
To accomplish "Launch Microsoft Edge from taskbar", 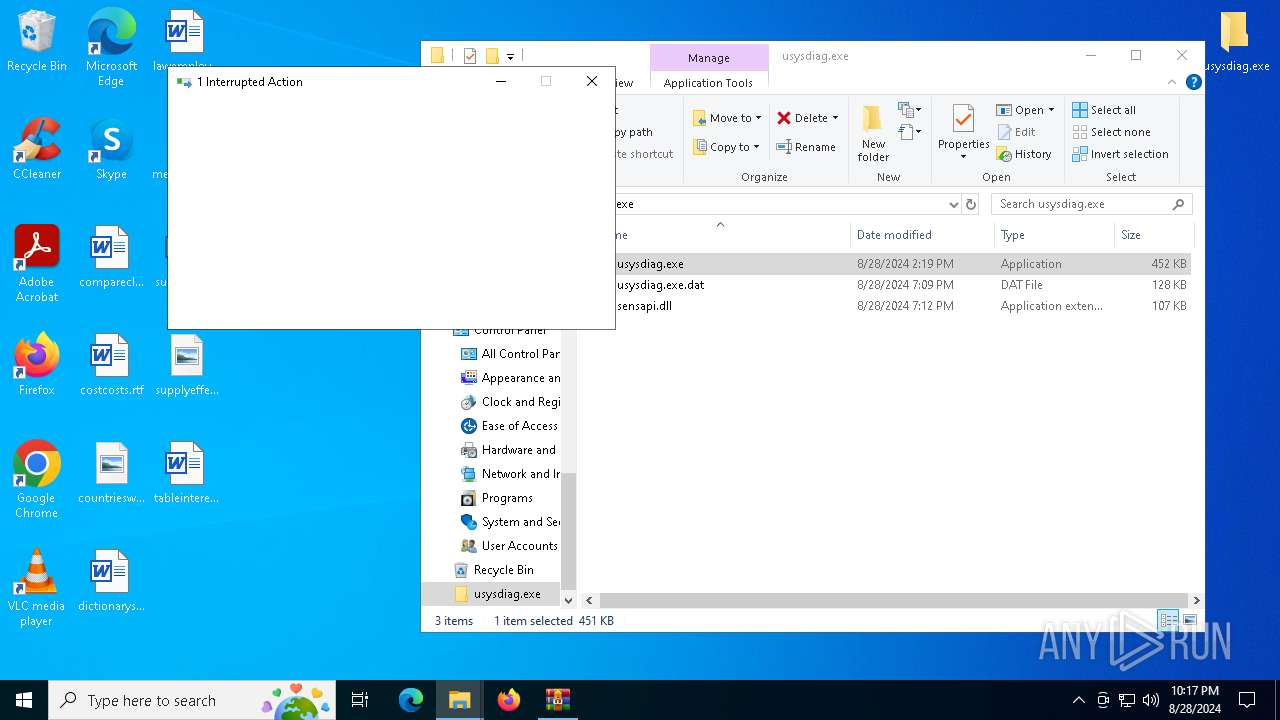I will (x=411, y=700).
